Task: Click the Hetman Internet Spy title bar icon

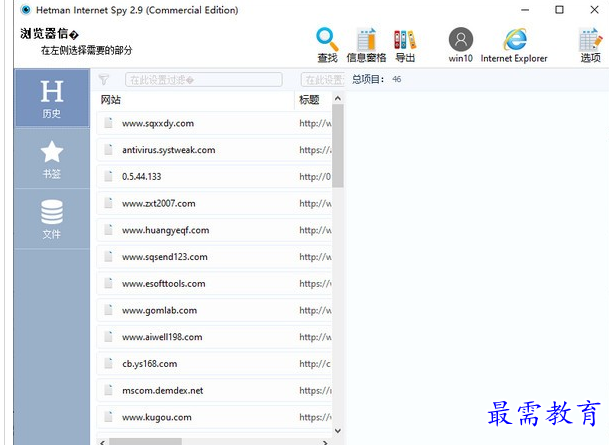Action: [x=26, y=10]
